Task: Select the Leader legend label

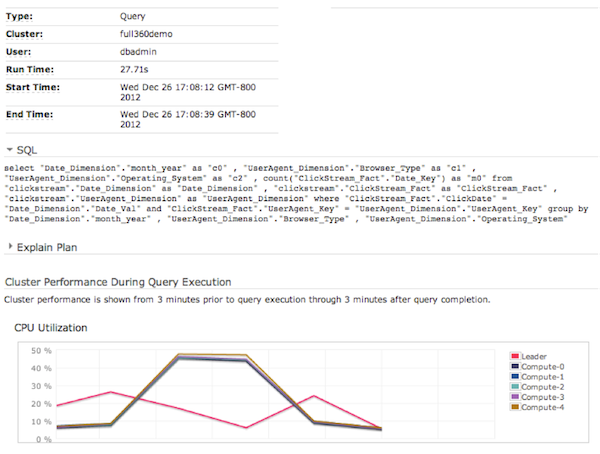Action: [x=535, y=356]
